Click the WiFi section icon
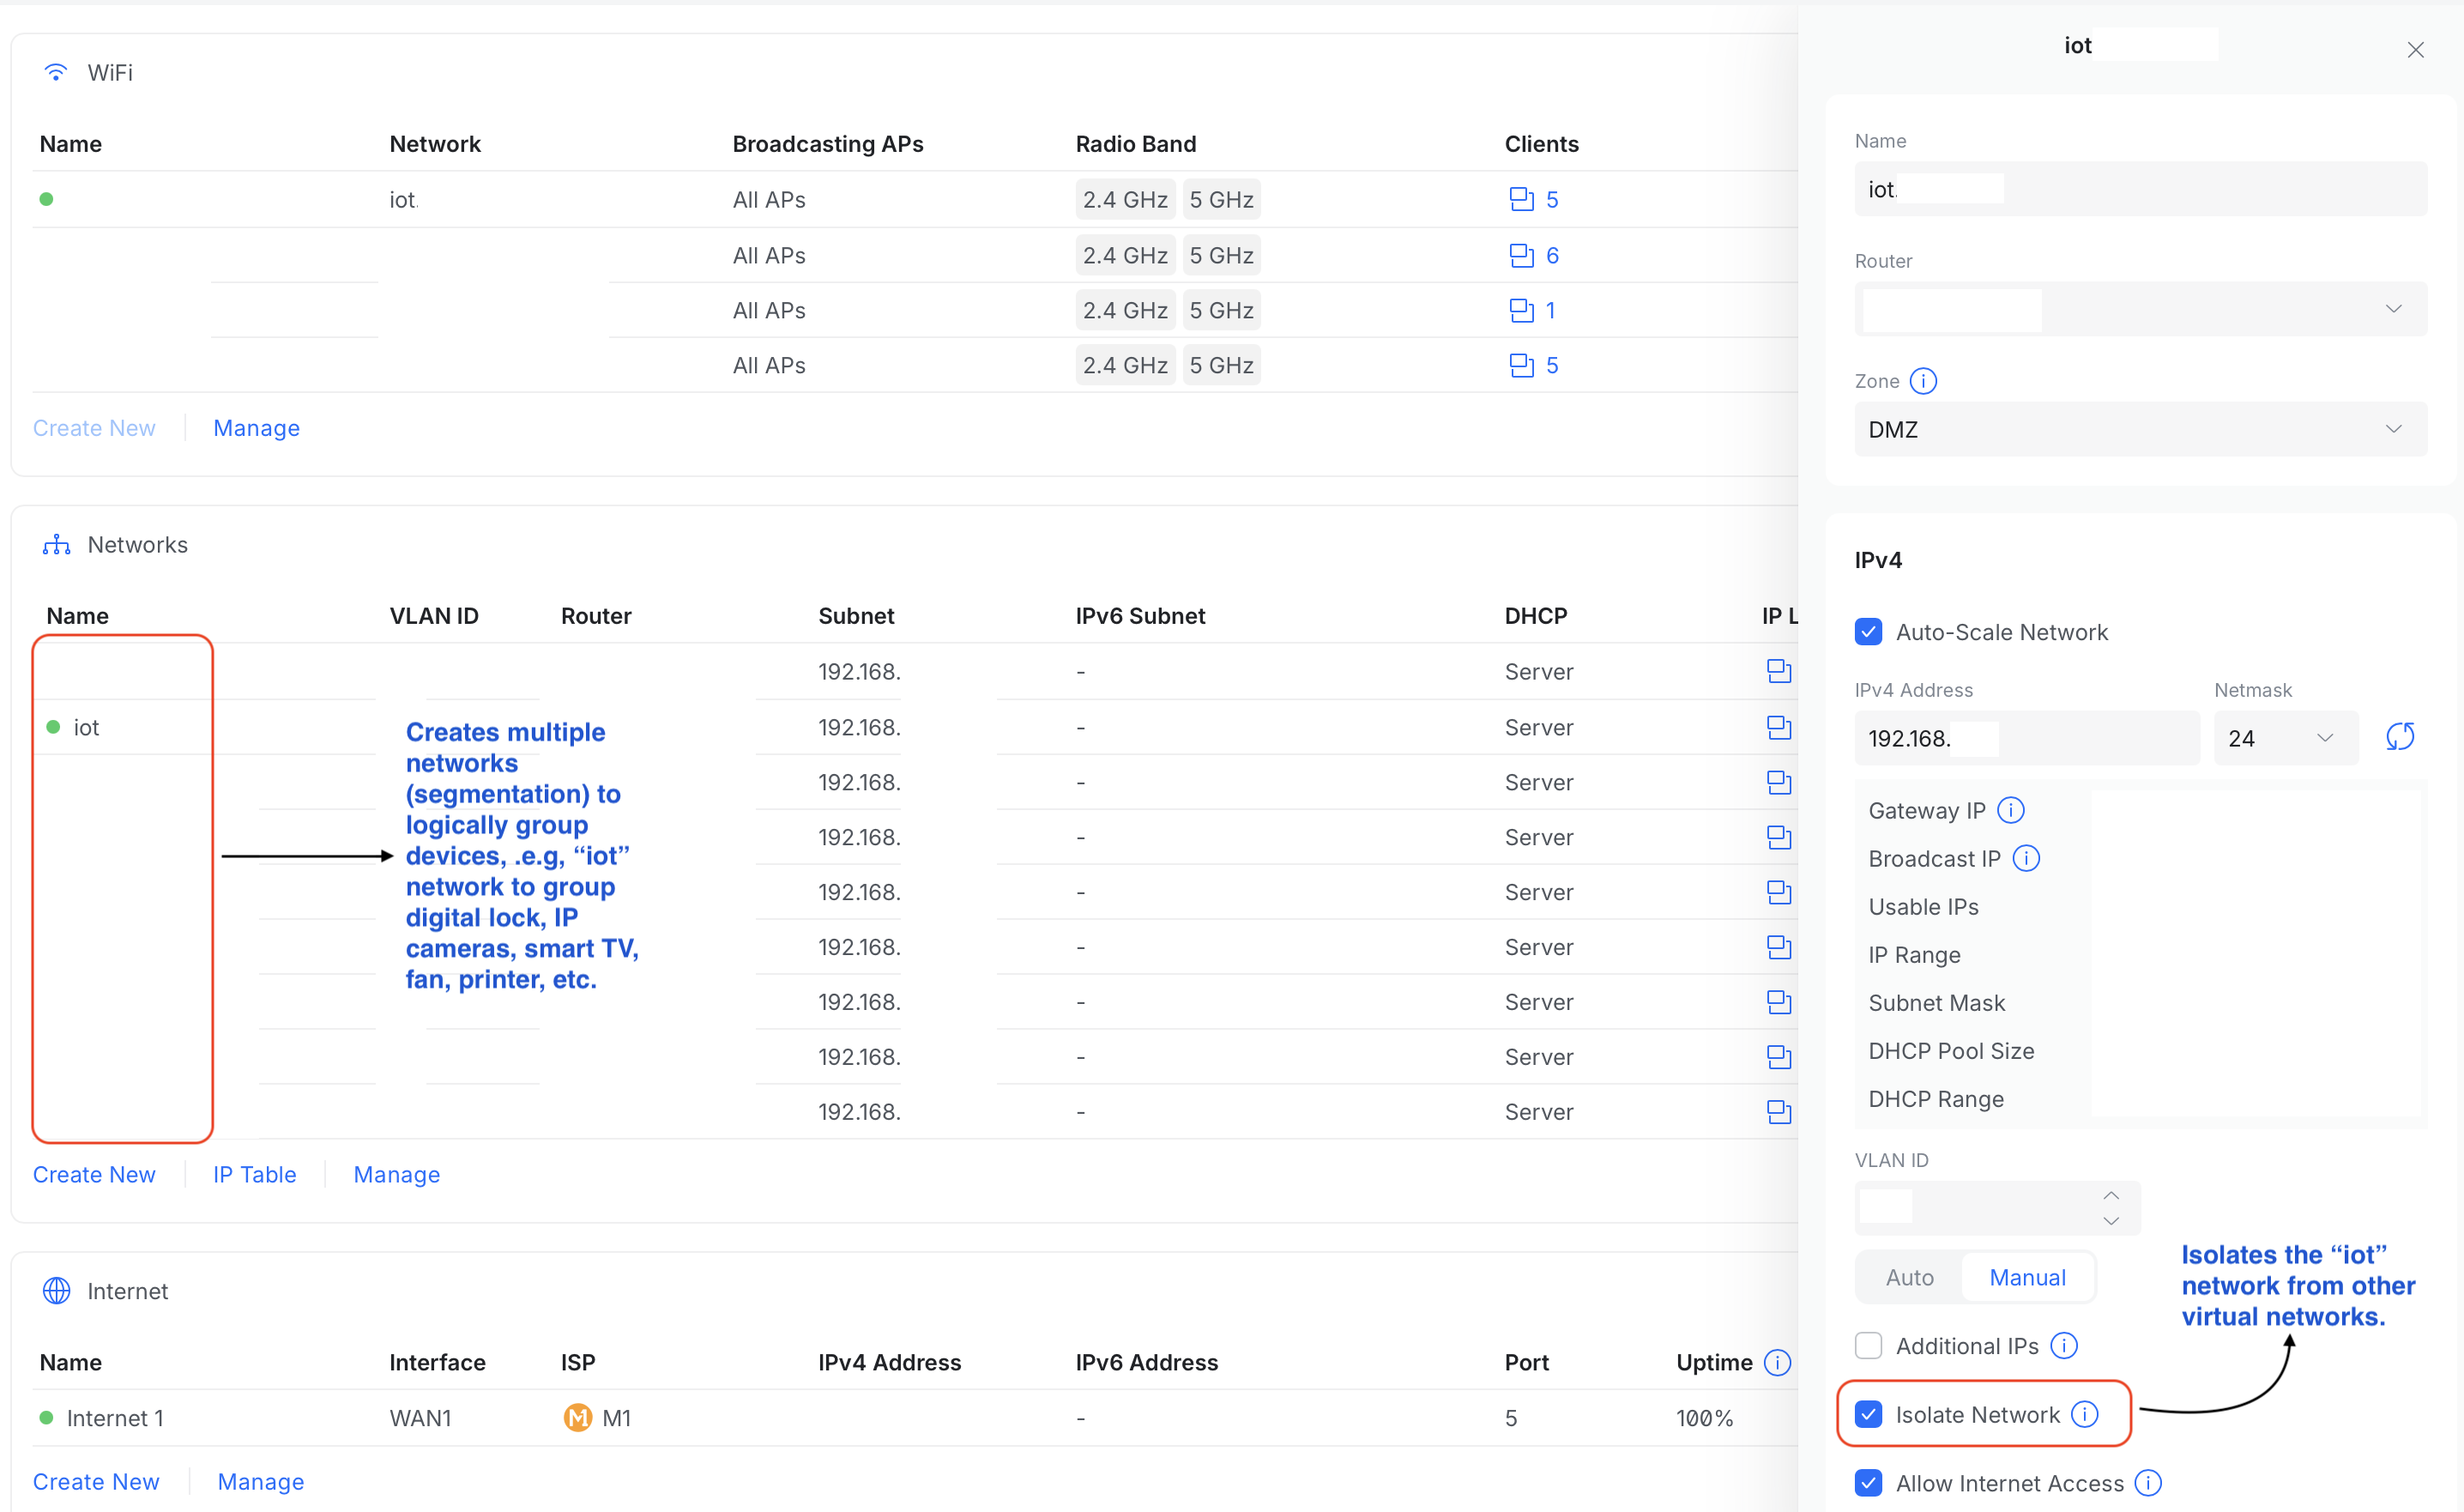Screen dimensions: 2464x1512 click(55, 72)
